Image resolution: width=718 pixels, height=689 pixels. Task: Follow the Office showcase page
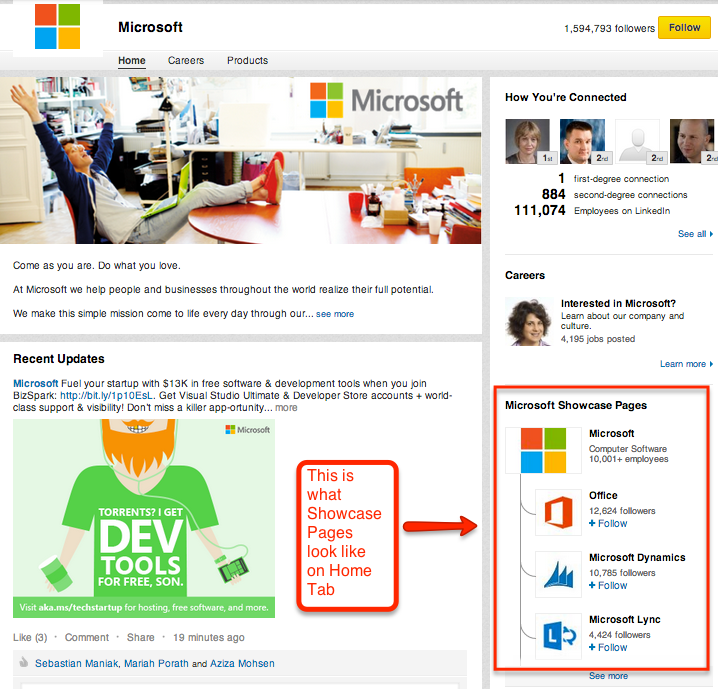(x=608, y=524)
